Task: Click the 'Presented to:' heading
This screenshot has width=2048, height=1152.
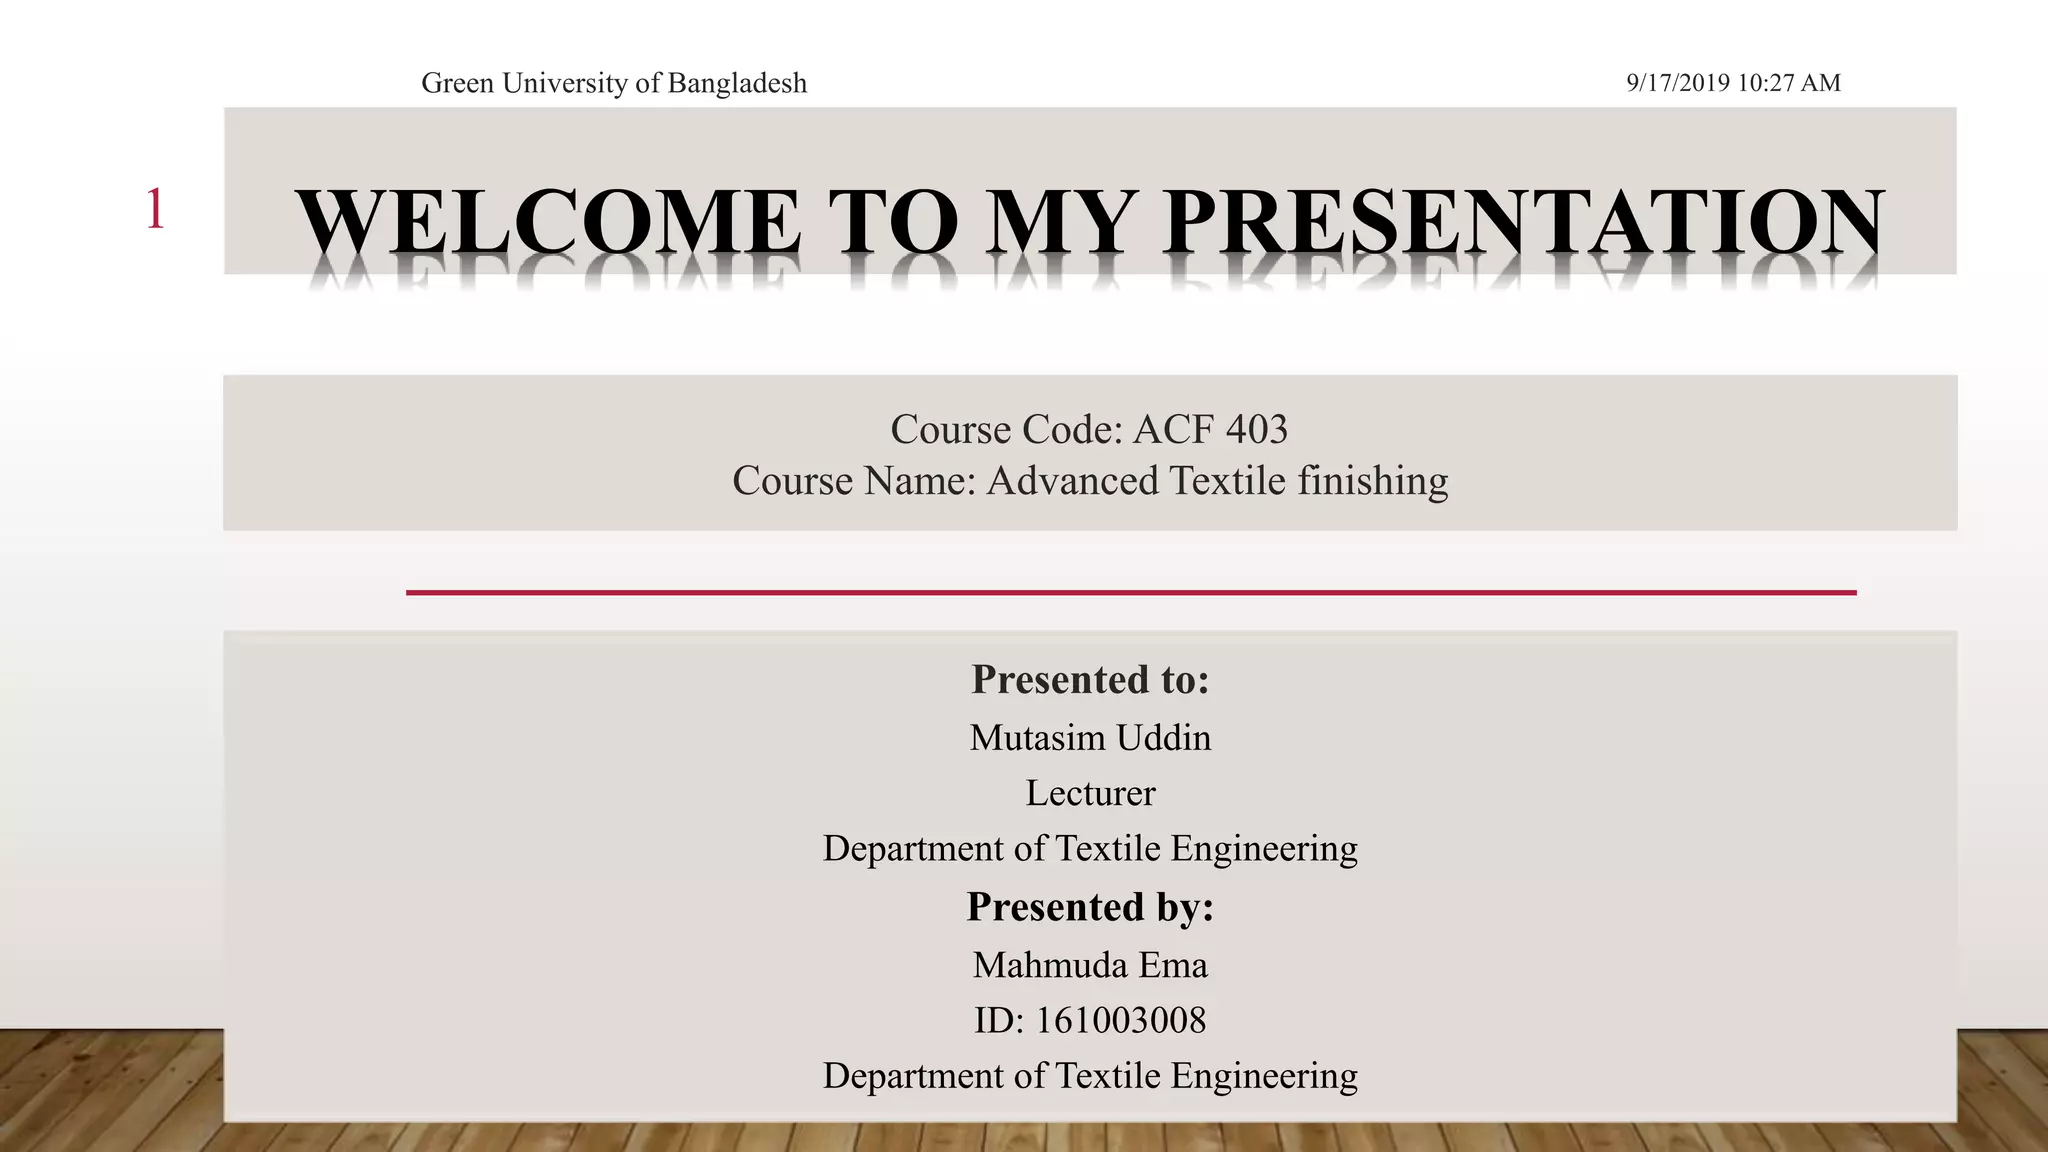Action: click(x=1090, y=680)
